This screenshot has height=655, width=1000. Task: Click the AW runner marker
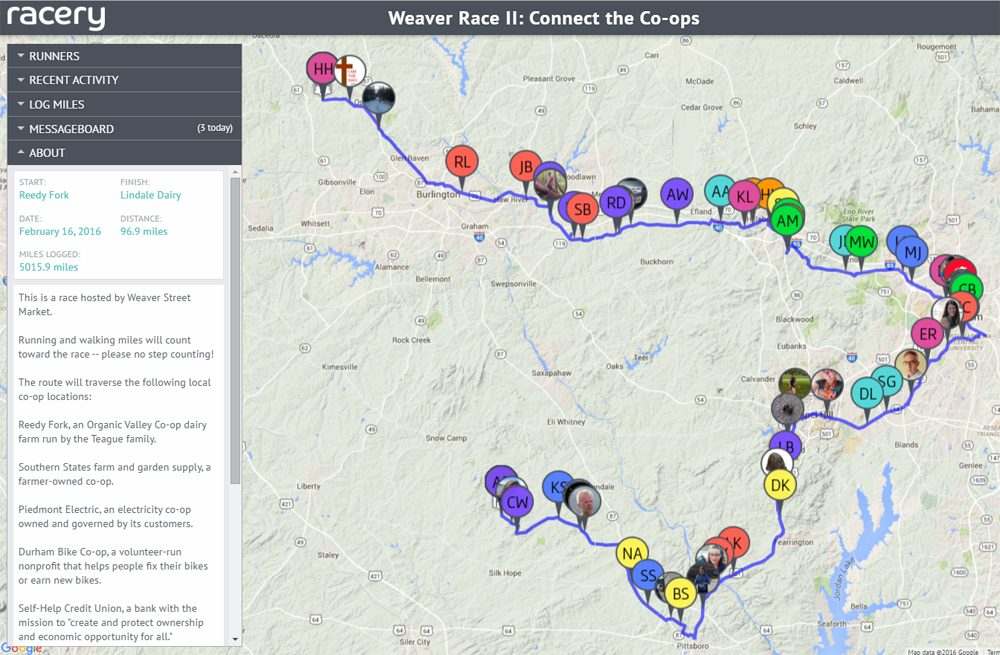pos(677,194)
